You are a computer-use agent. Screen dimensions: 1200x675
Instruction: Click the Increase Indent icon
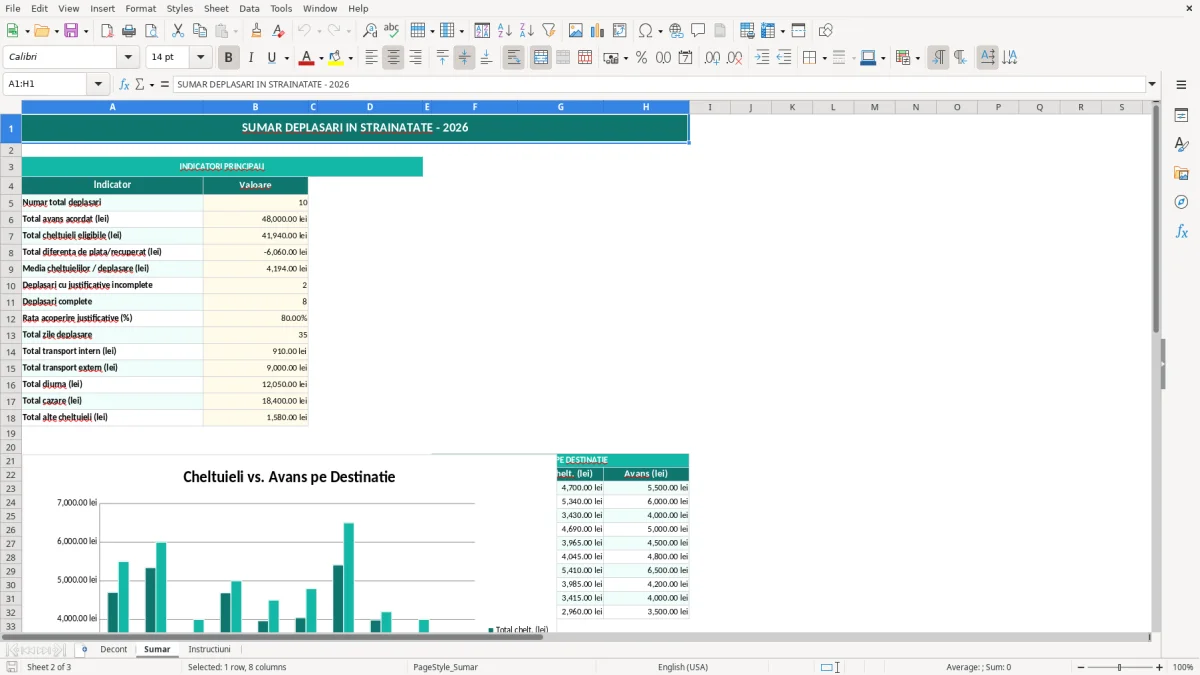762,58
